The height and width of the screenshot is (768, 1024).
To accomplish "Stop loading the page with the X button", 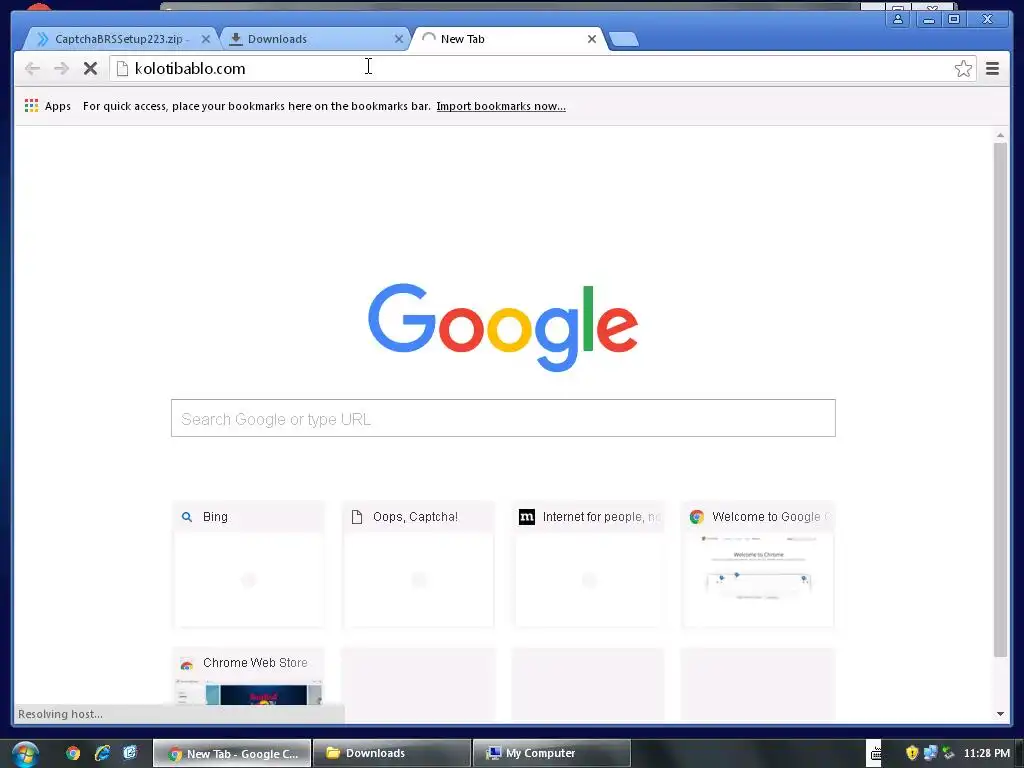I will pos(90,69).
